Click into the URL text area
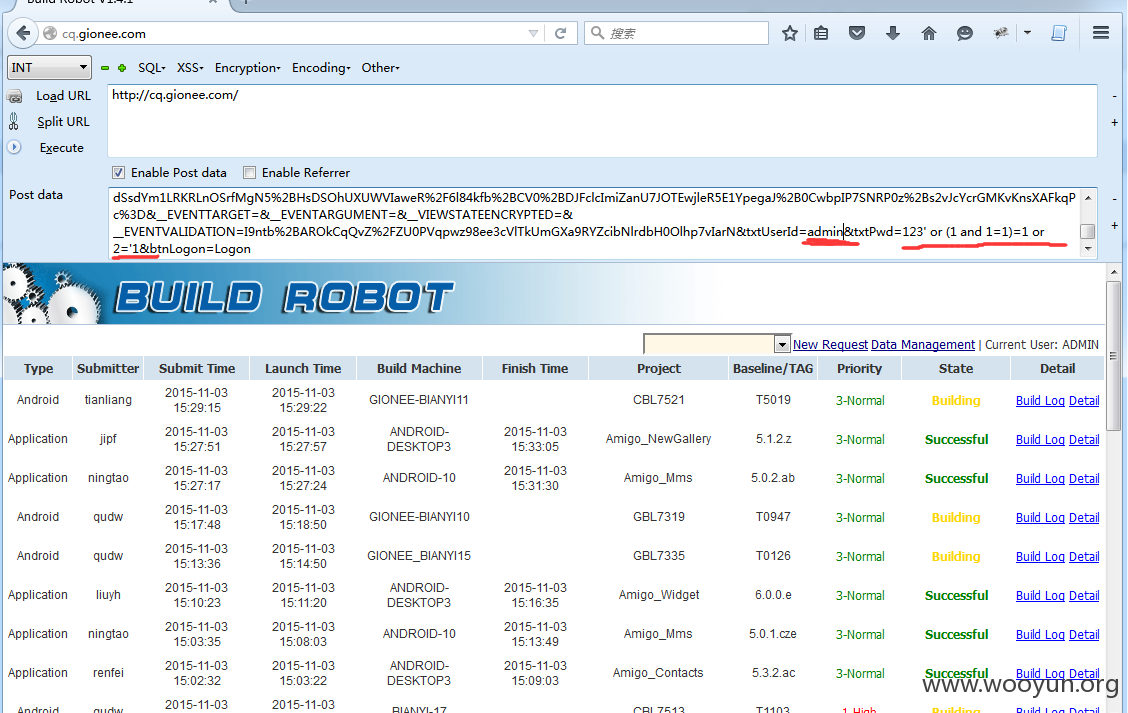This screenshot has height=713, width=1128. pos(602,121)
